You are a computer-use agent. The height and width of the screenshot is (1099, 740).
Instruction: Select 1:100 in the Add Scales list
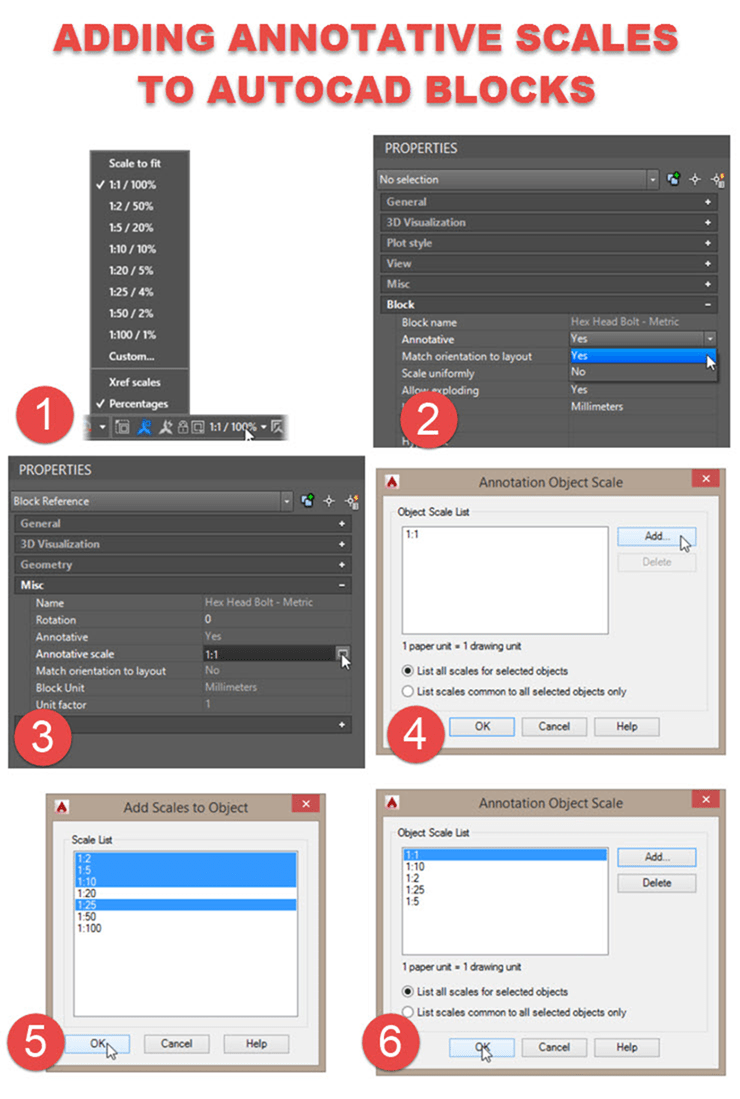click(186, 928)
